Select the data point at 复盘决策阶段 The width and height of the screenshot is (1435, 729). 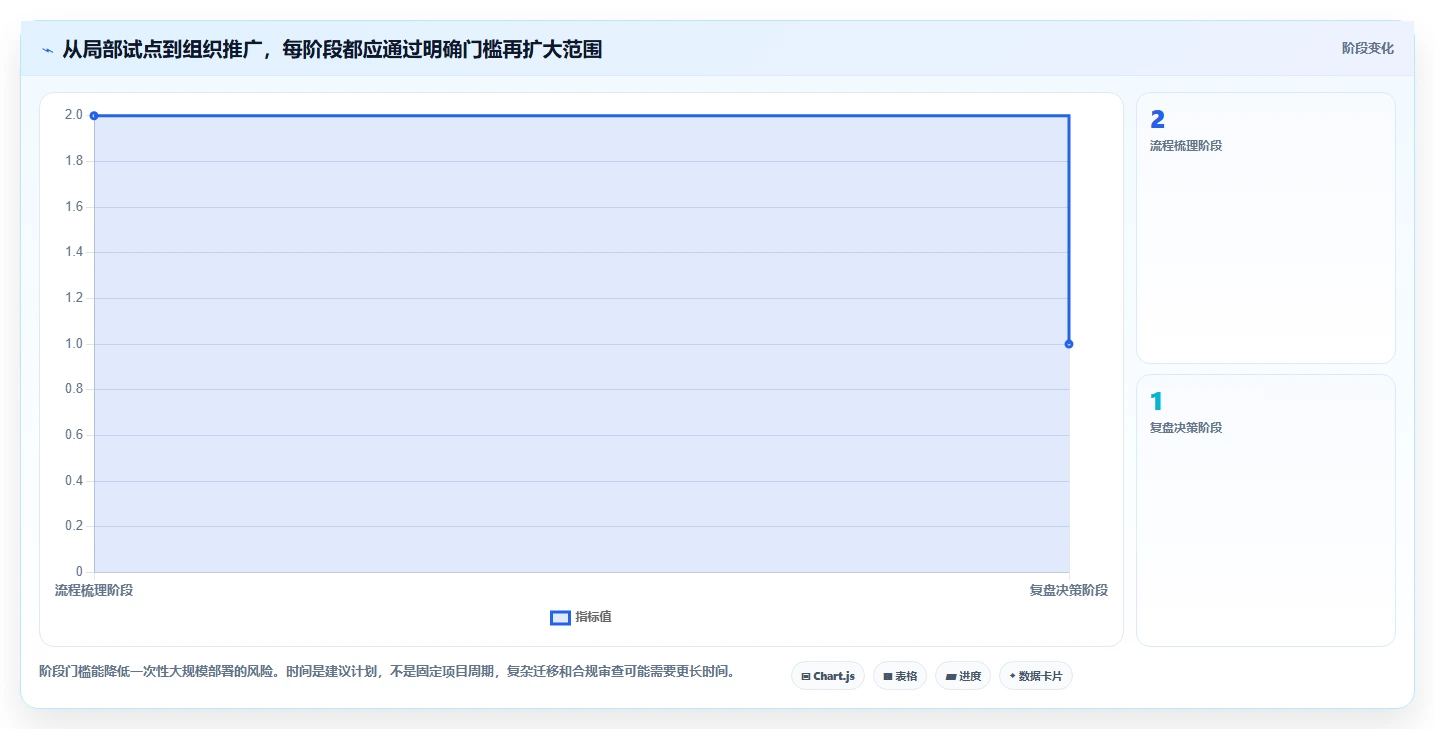tap(1069, 344)
